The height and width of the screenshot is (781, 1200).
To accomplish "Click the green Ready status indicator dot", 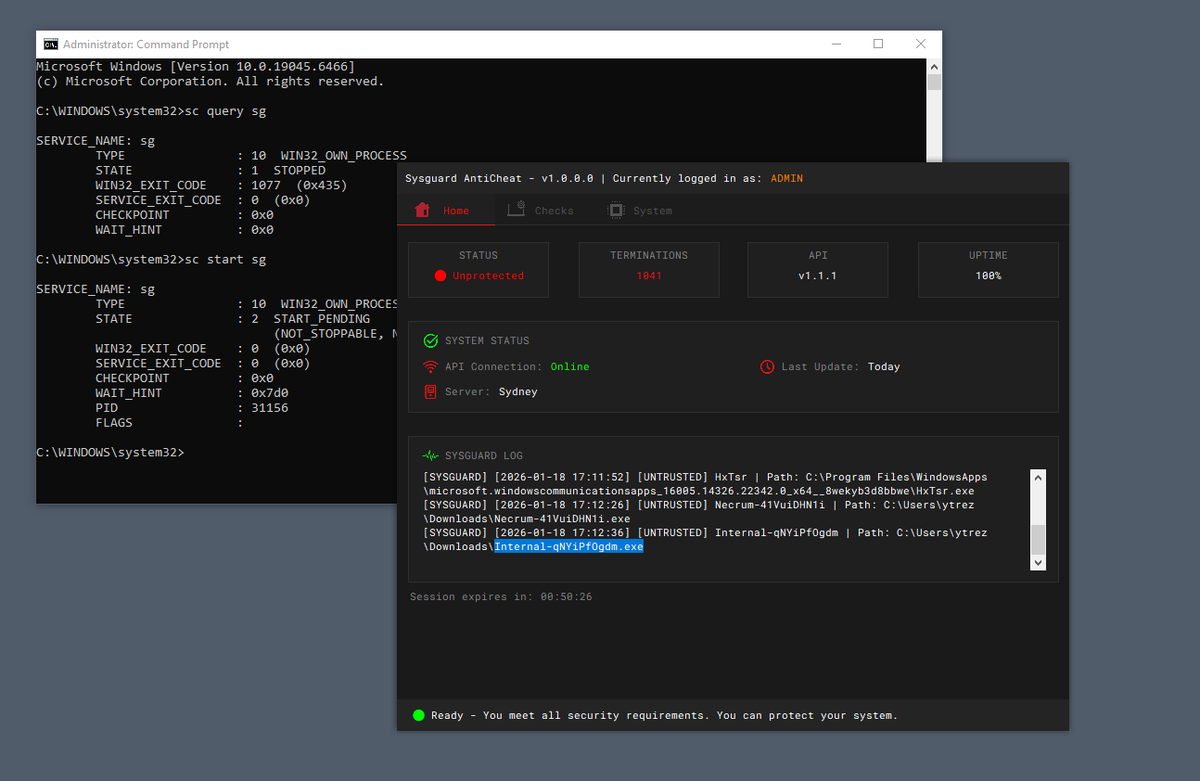I will click(x=419, y=715).
